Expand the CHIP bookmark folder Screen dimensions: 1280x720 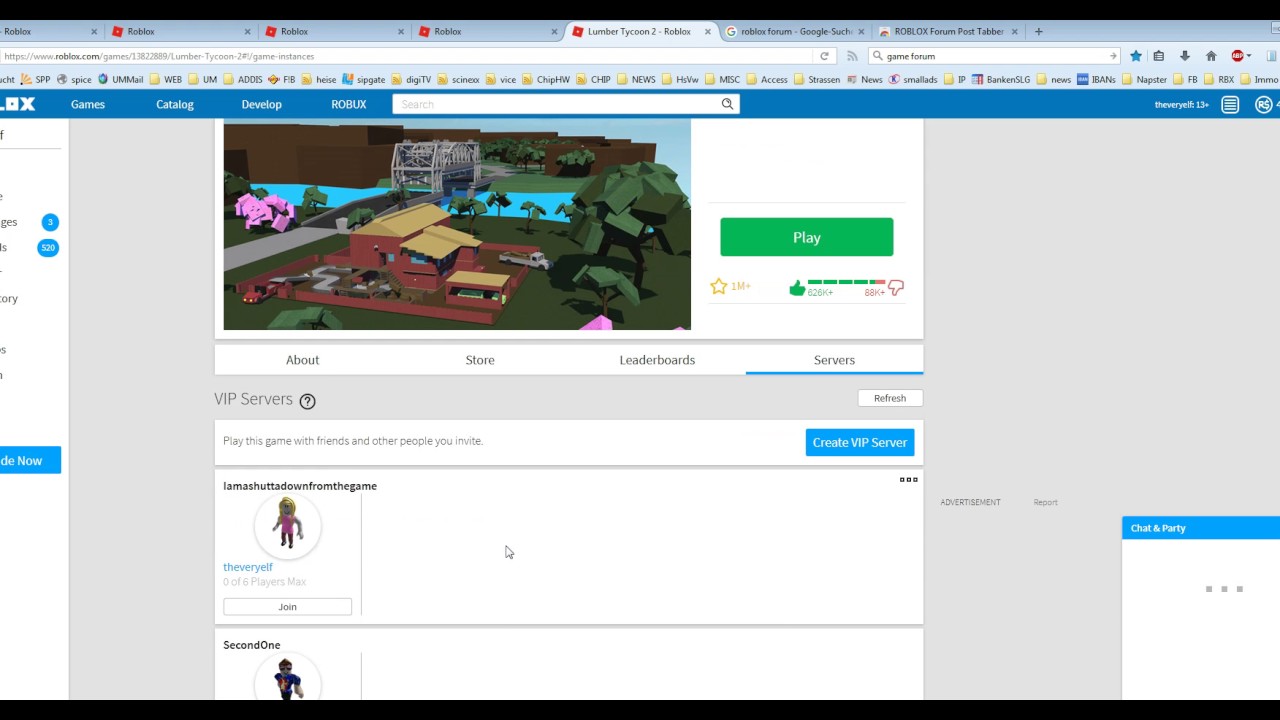592,79
